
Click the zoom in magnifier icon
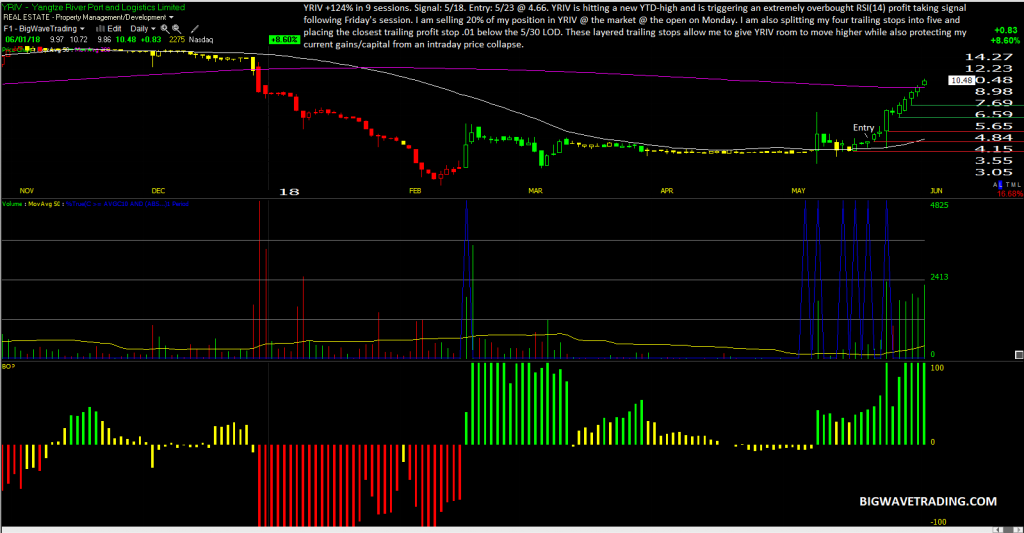point(165,29)
